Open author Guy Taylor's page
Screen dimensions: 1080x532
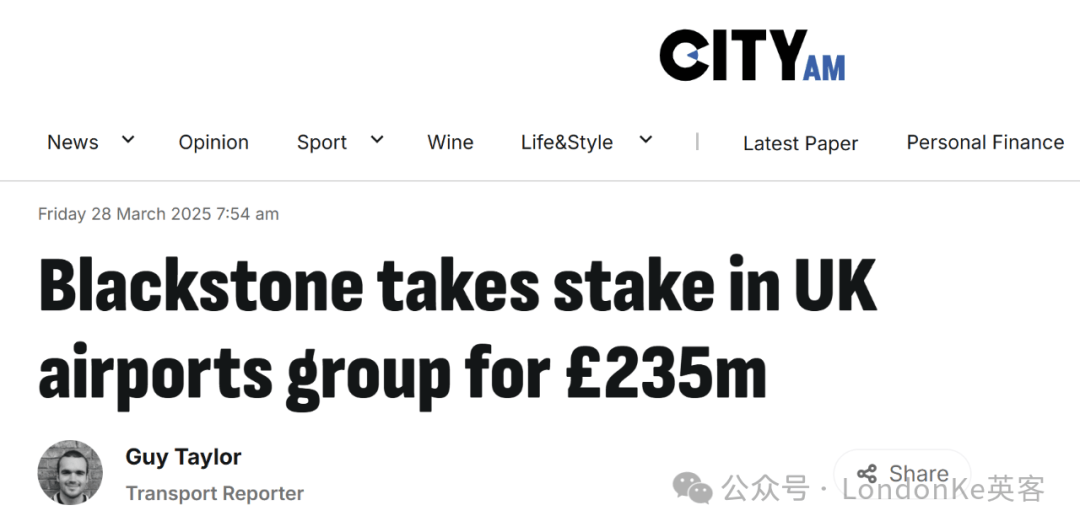tap(183, 457)
